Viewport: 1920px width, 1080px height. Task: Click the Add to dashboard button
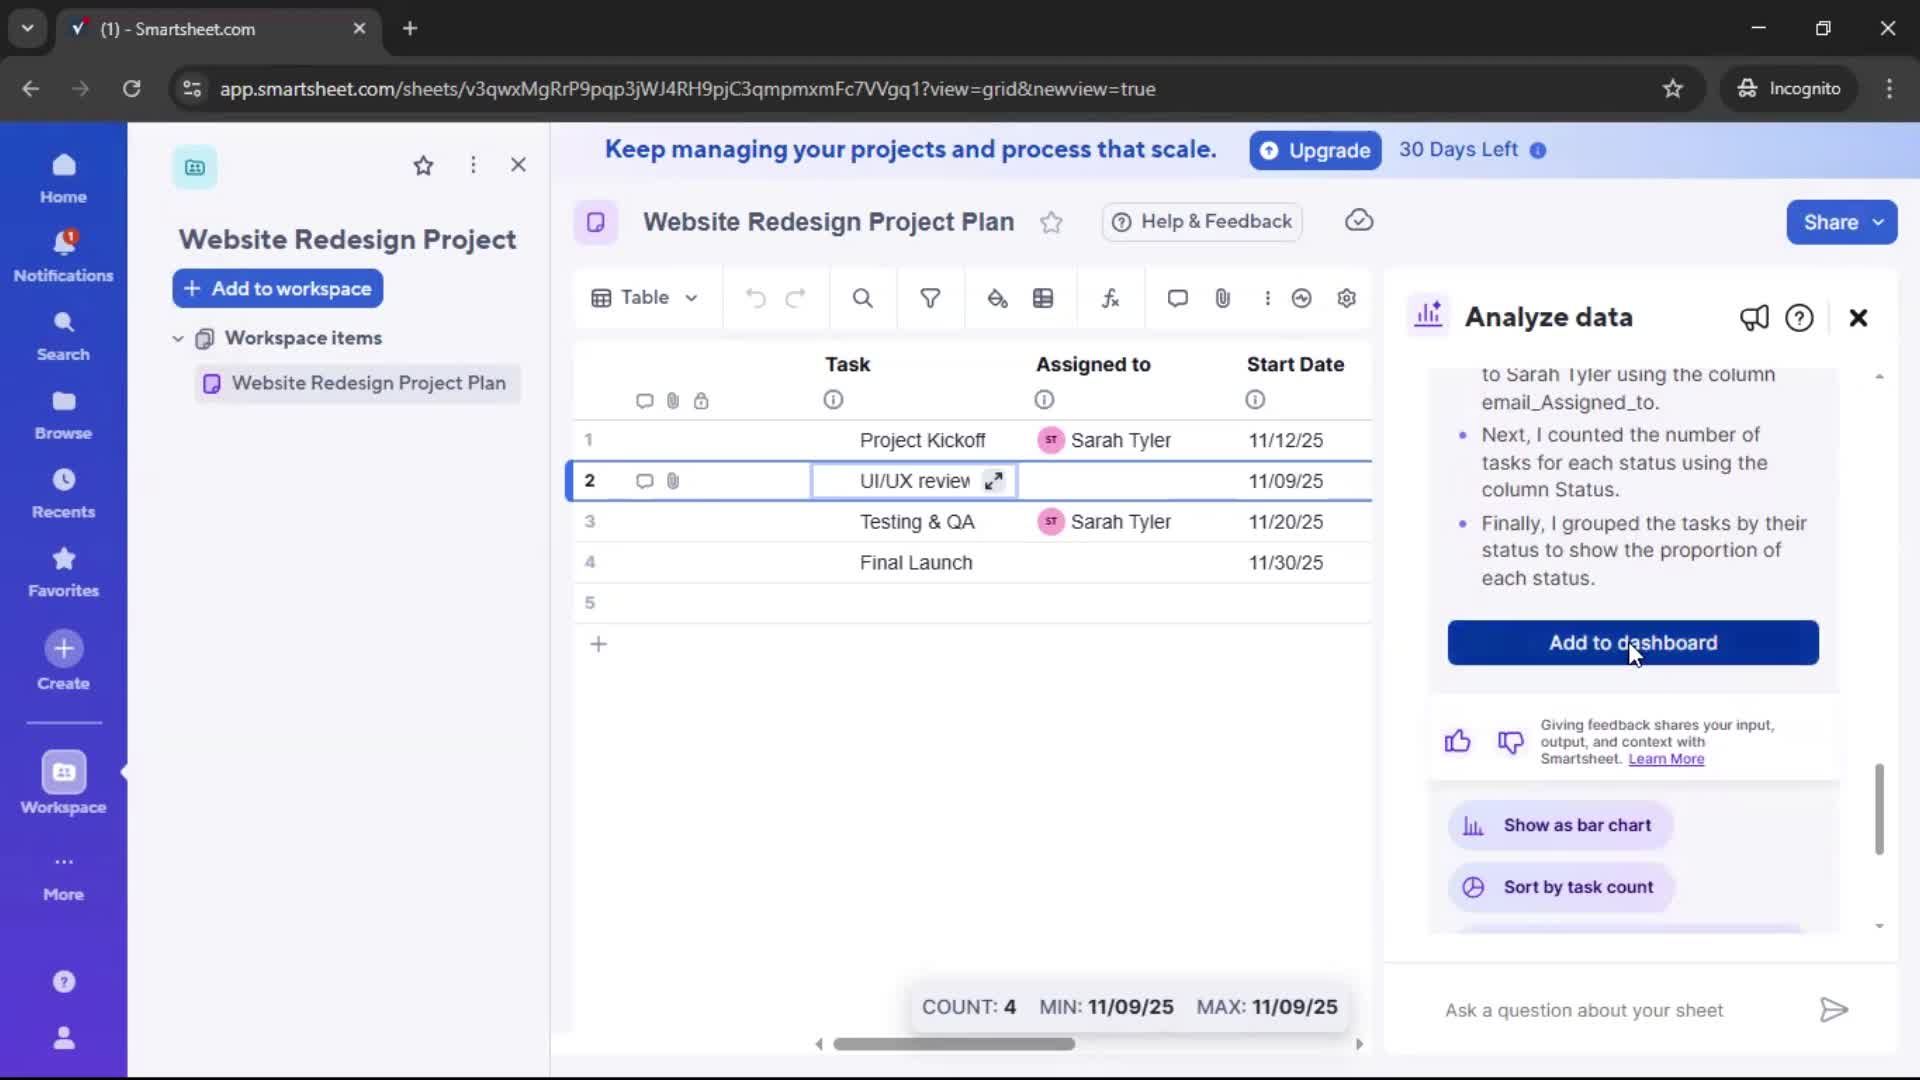(x=1632, y=643)
